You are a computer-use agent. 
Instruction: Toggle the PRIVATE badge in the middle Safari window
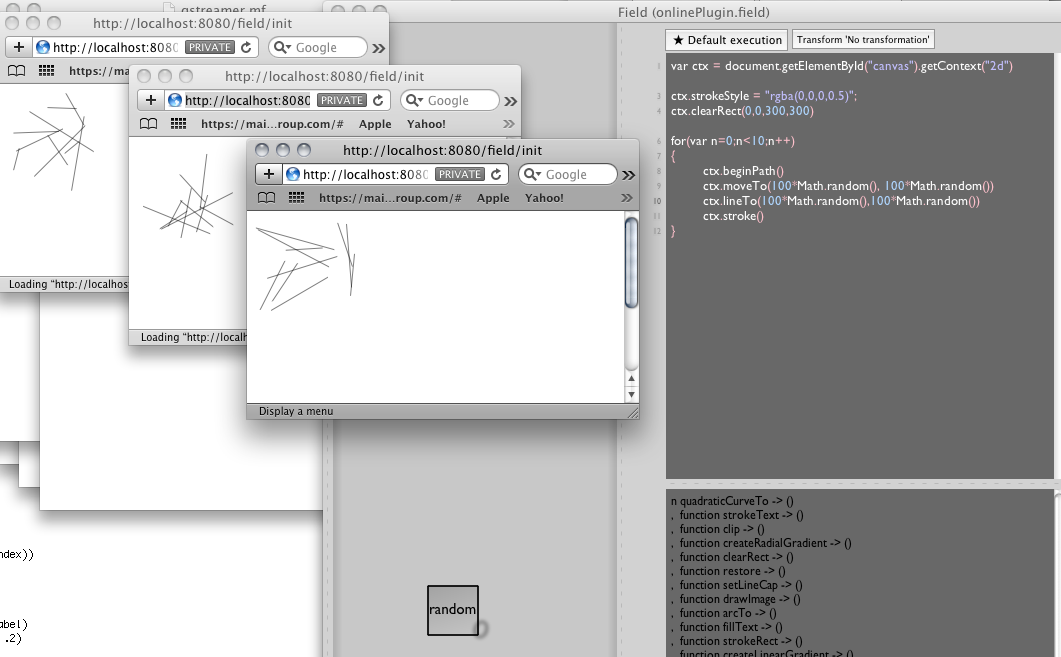tap(342, 100)
